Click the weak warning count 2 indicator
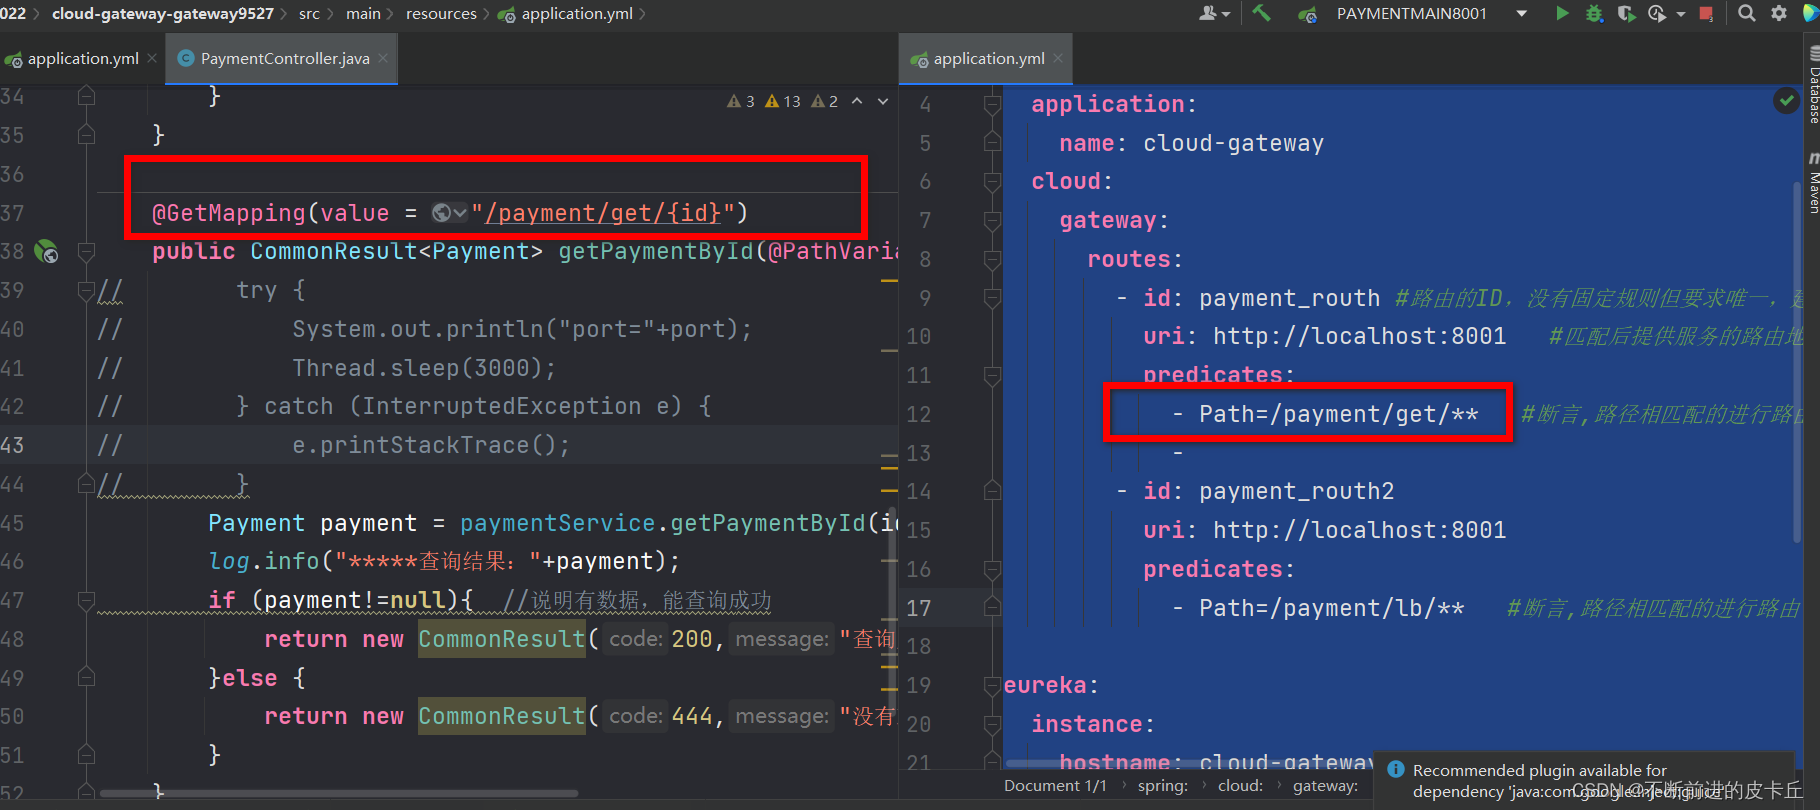Screen dimensions: 1820x810 pos(825,101)
